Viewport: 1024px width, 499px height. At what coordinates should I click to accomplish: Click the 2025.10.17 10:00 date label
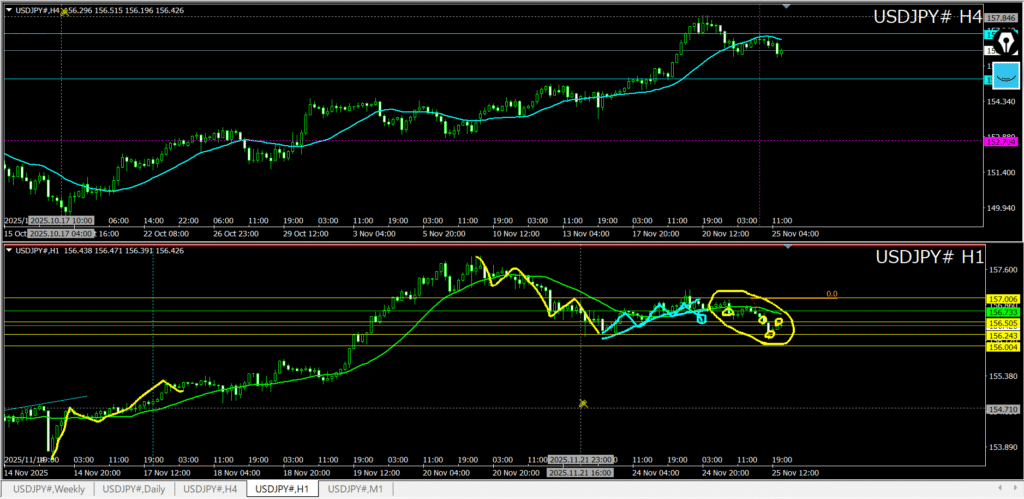(62, 220)
